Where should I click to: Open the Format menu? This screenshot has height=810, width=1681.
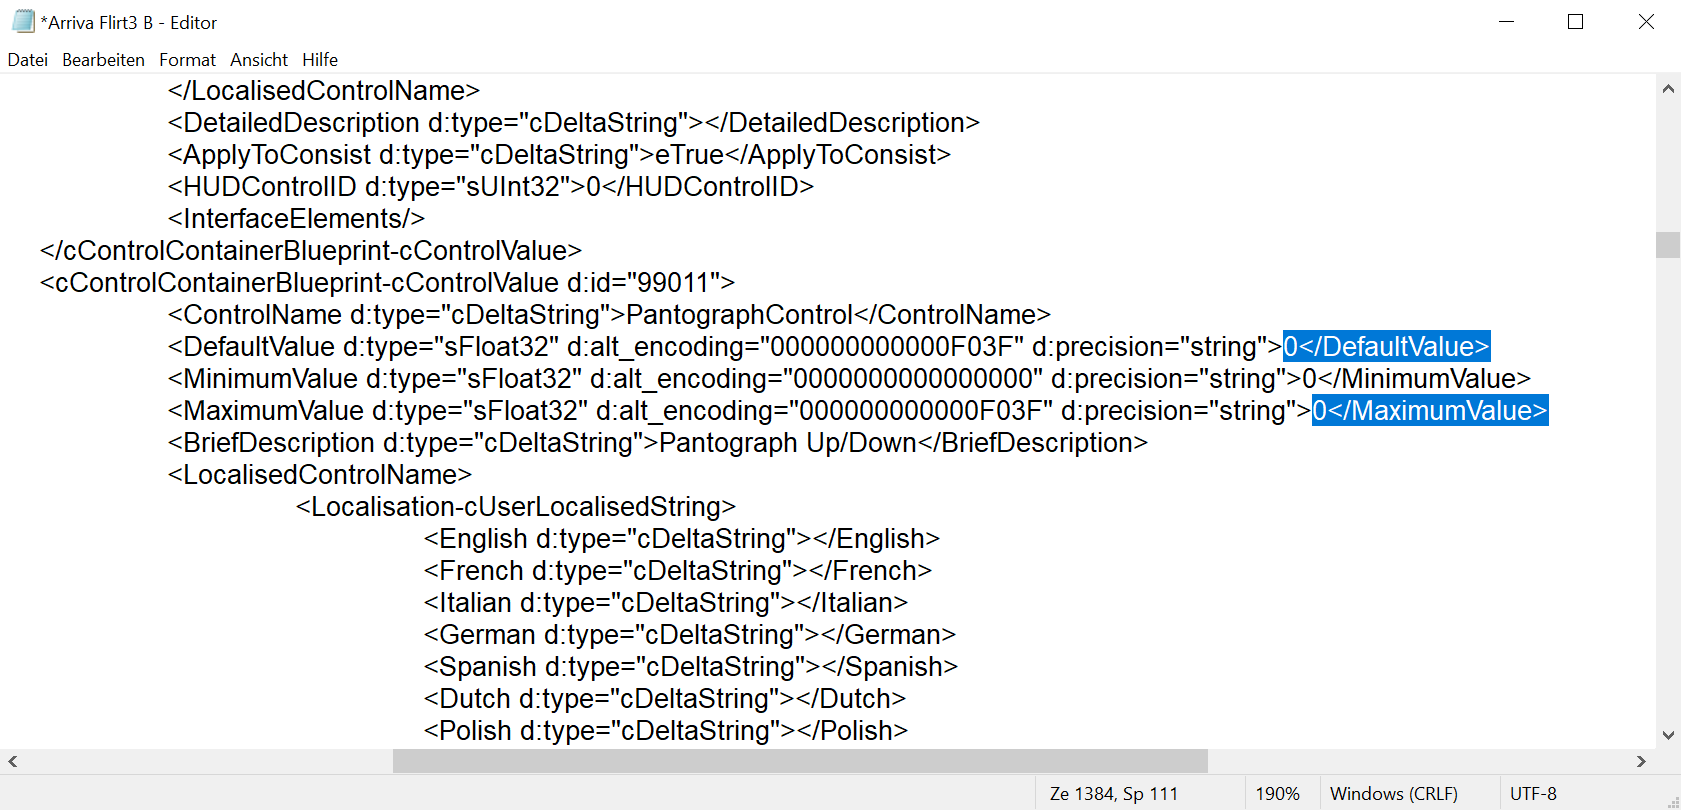click(x=187, y=60)
